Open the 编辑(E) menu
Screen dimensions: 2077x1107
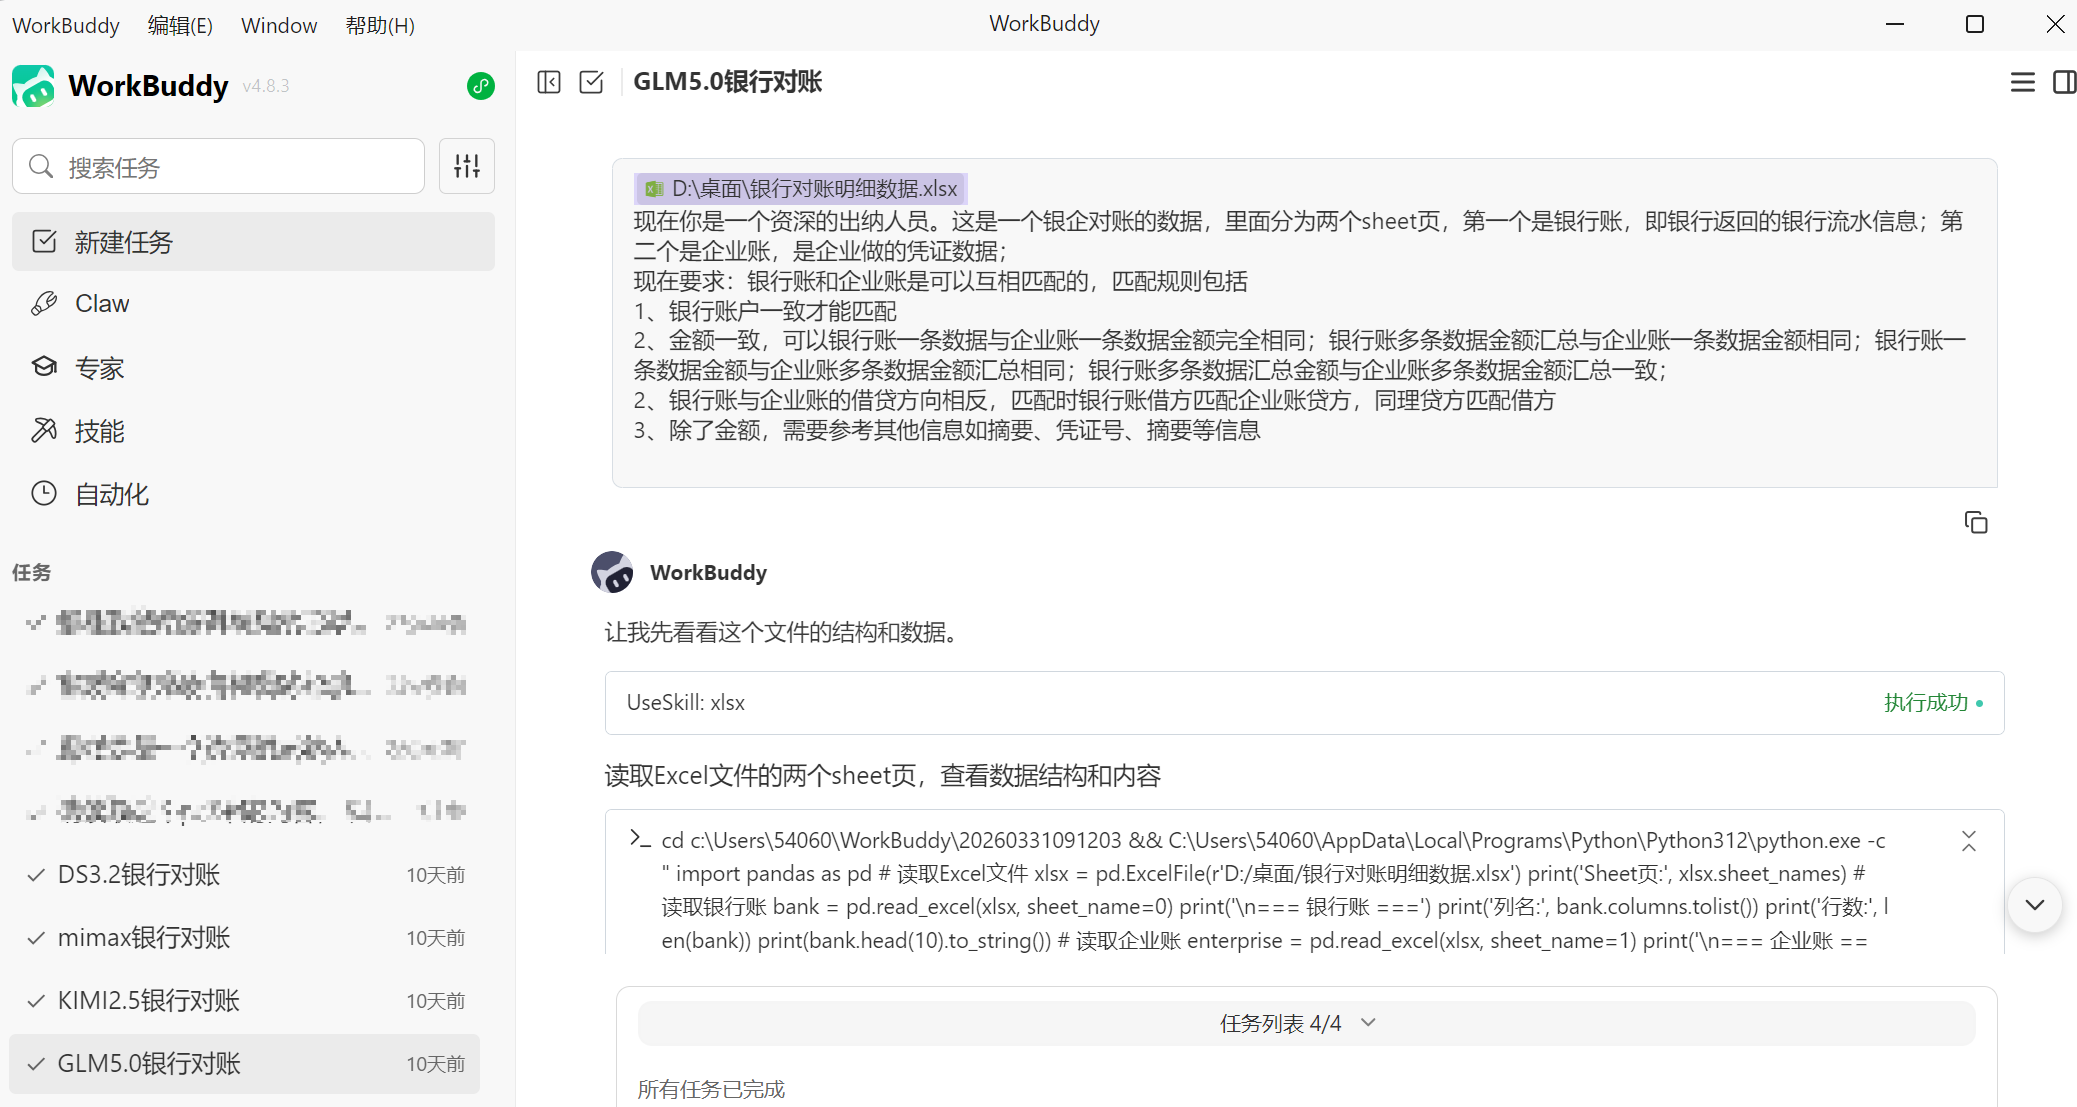click(x=180, y=25)
